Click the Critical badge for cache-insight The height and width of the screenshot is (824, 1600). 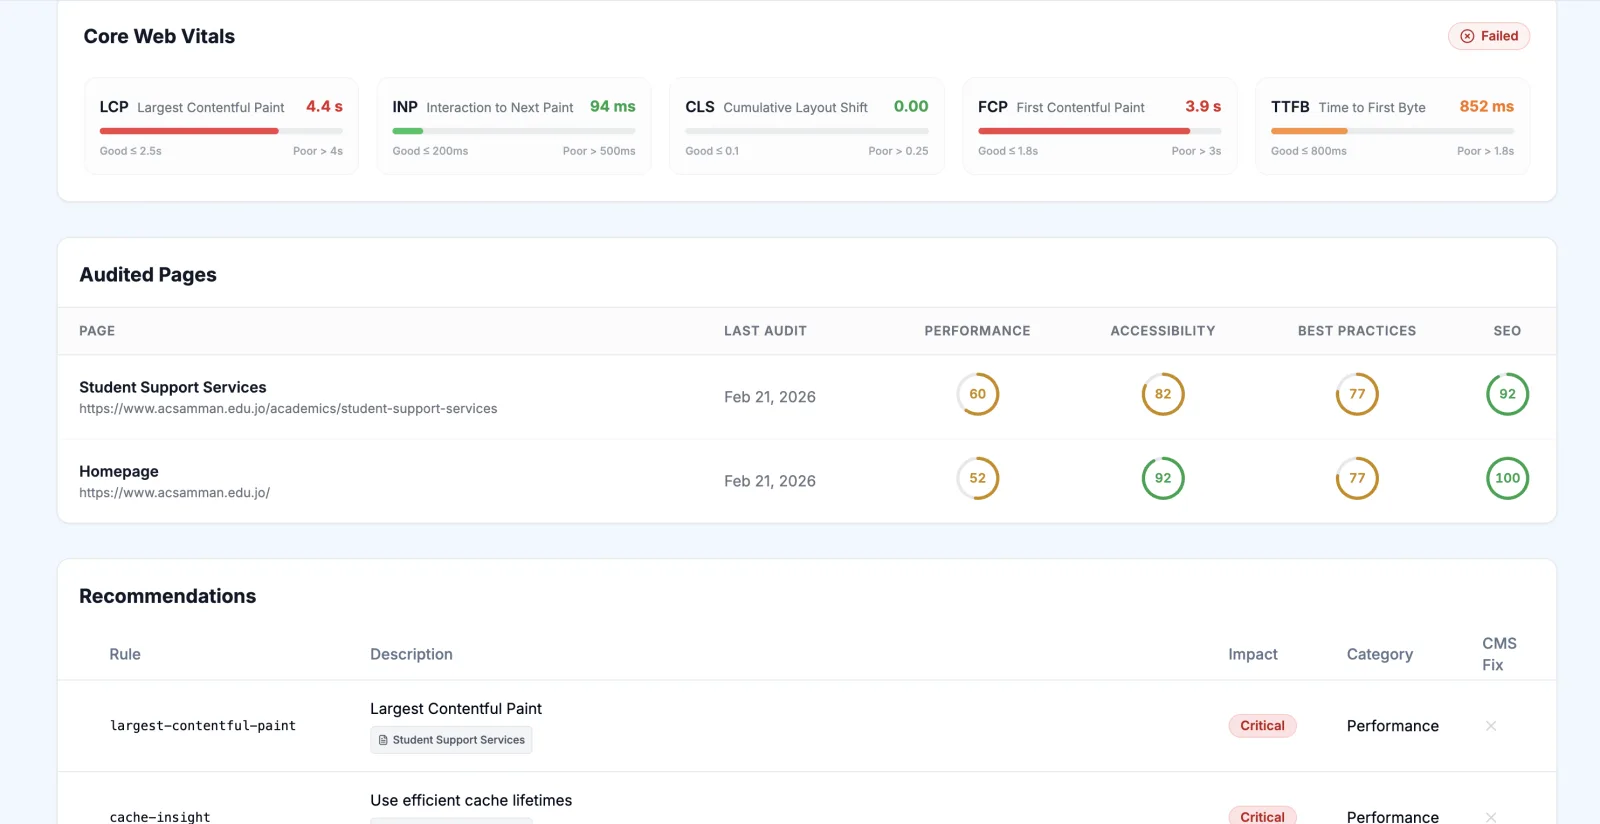pos(1262,815)
